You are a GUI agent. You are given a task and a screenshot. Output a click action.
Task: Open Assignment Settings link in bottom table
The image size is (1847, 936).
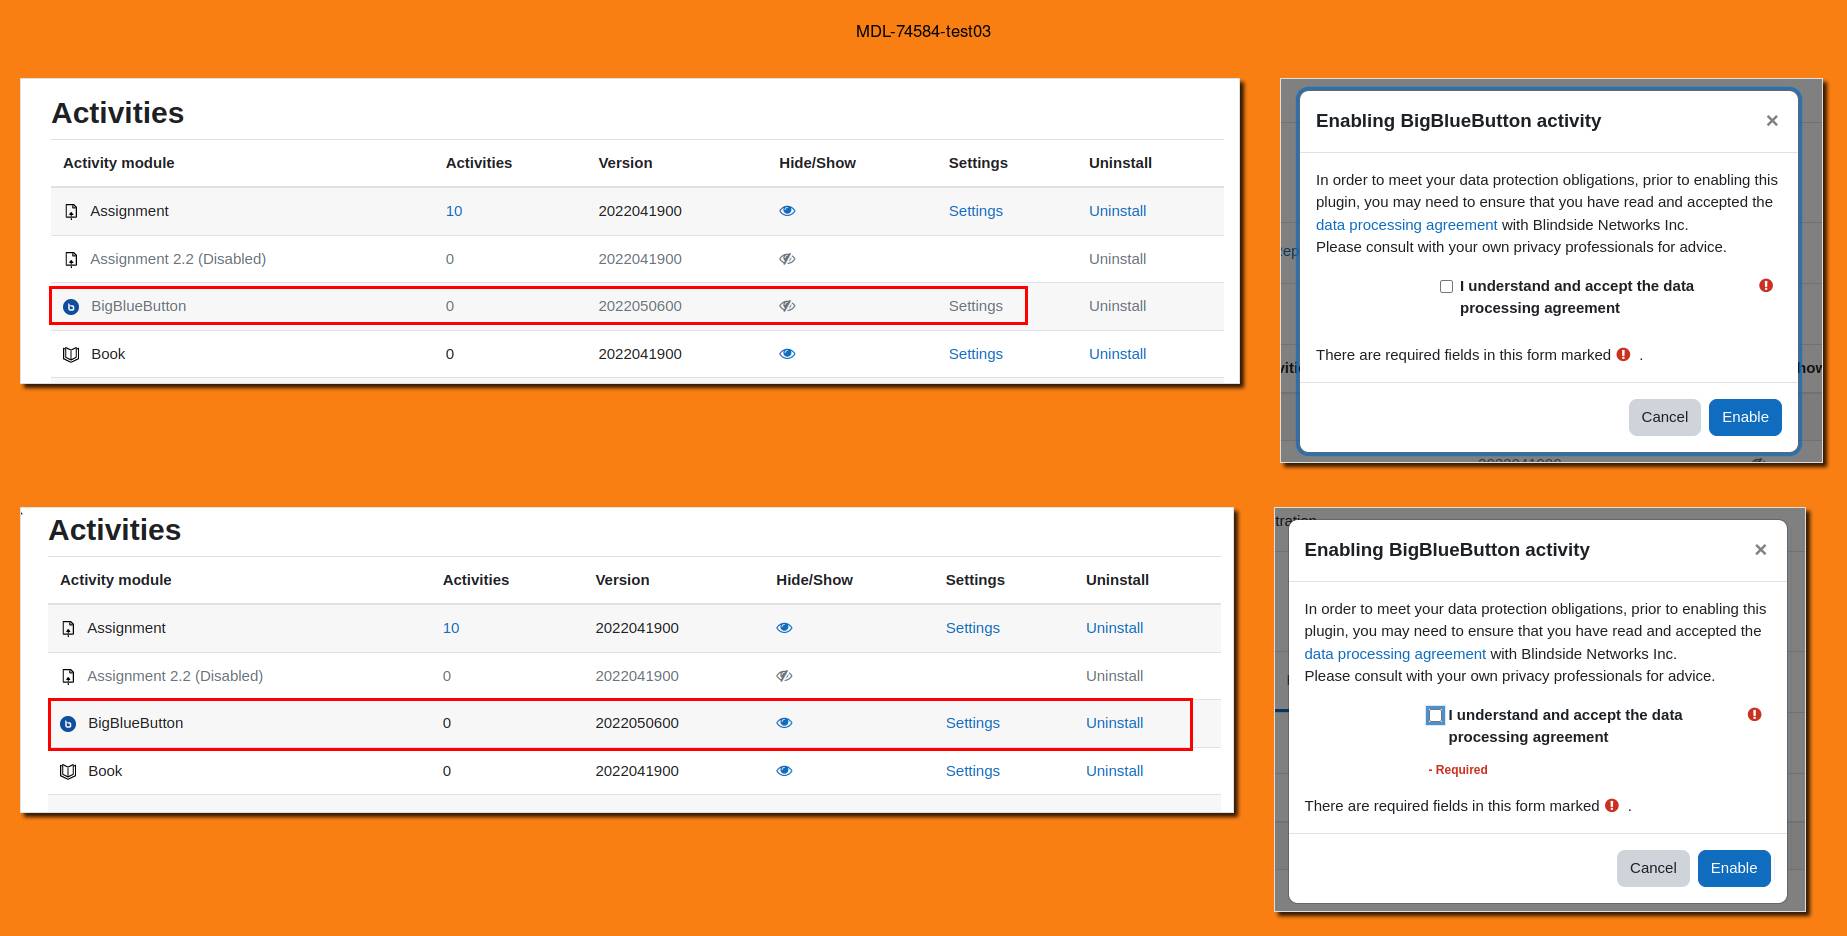972,628
